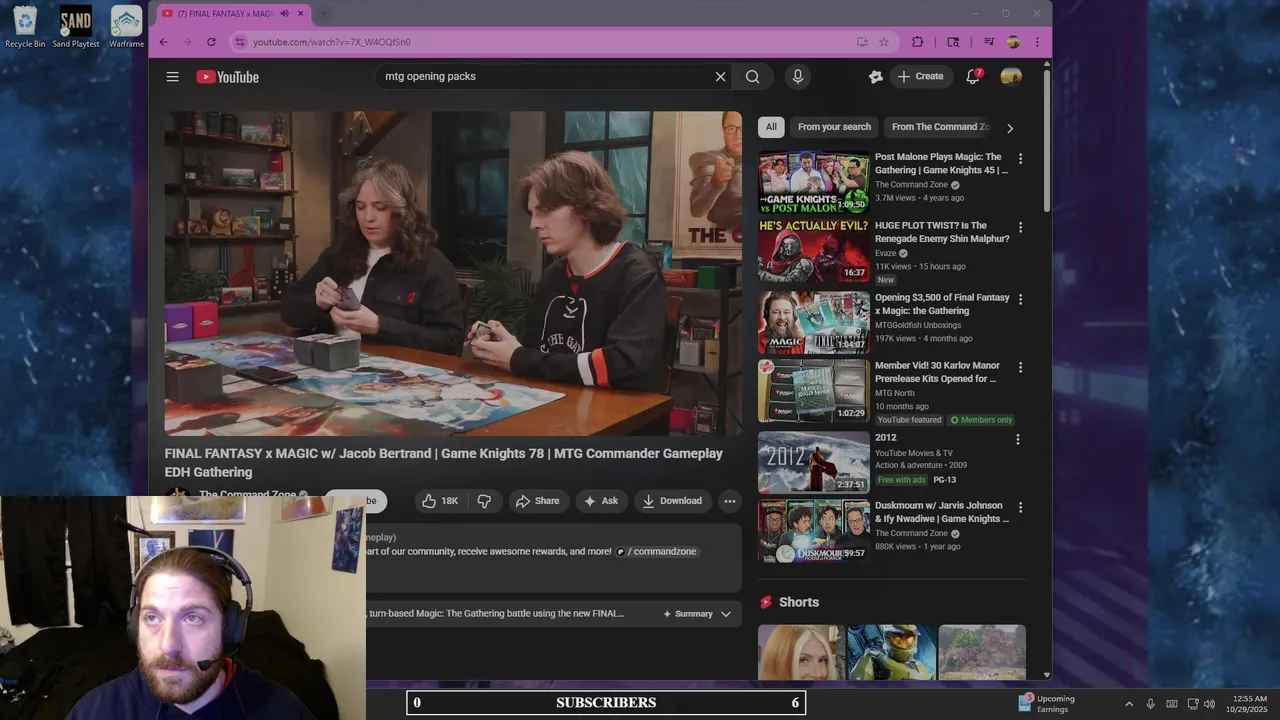Open the Halo Master Chief Shorts thumbnail

tap(892, 652)
